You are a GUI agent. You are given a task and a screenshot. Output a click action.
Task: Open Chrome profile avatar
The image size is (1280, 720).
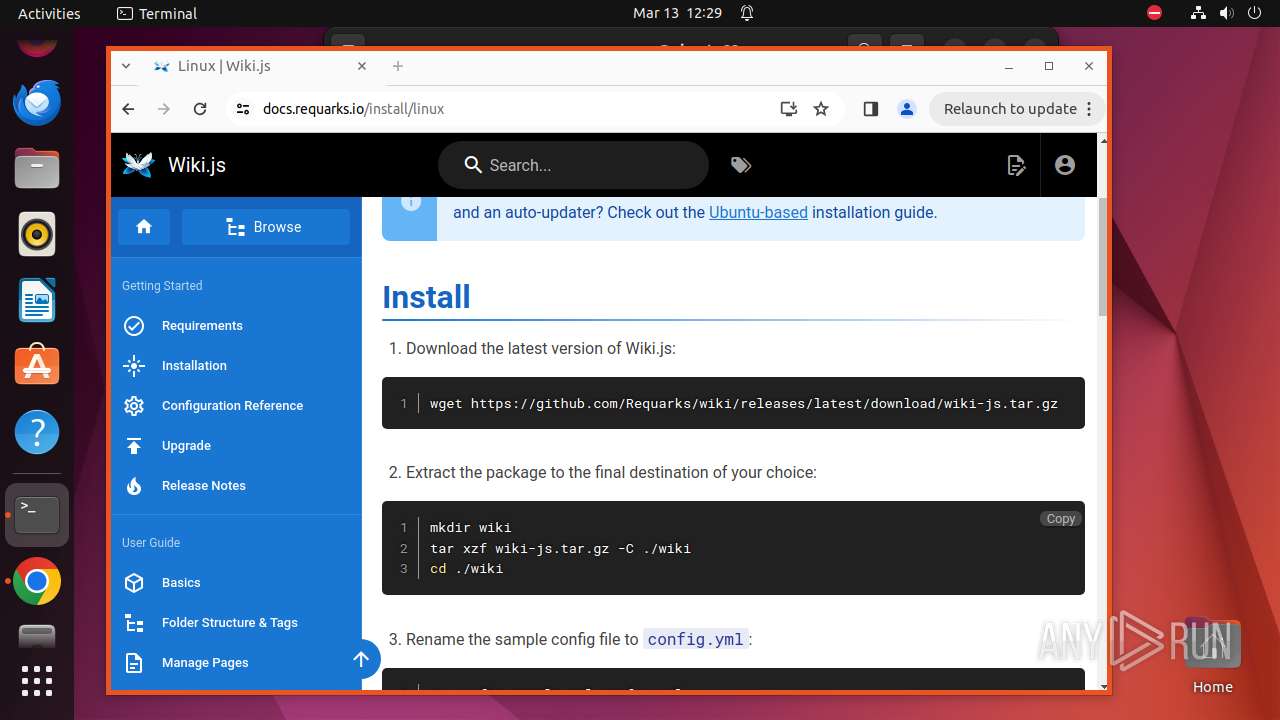907,109
